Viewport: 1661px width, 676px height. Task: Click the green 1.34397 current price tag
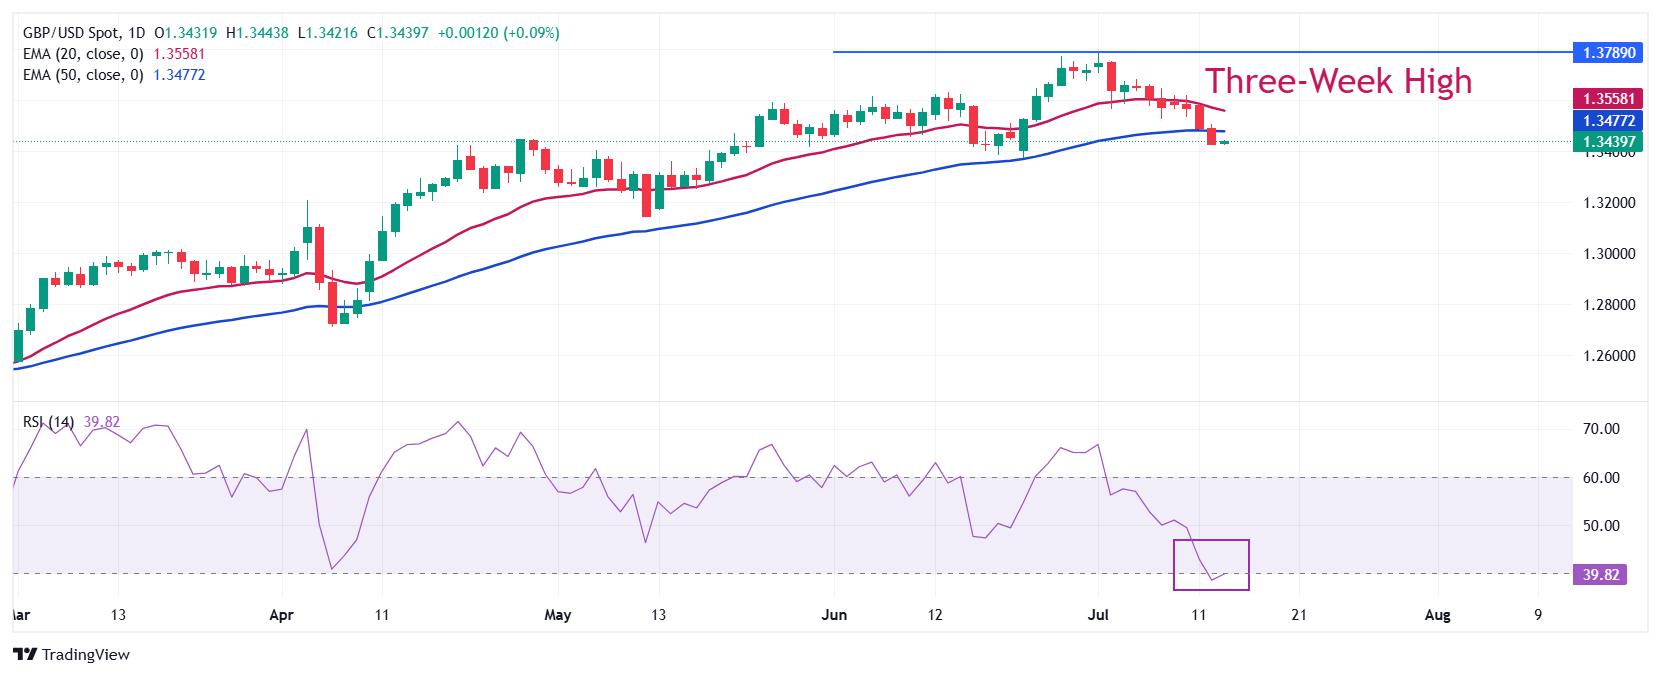pyautogui.click(x=1607, y=141)
